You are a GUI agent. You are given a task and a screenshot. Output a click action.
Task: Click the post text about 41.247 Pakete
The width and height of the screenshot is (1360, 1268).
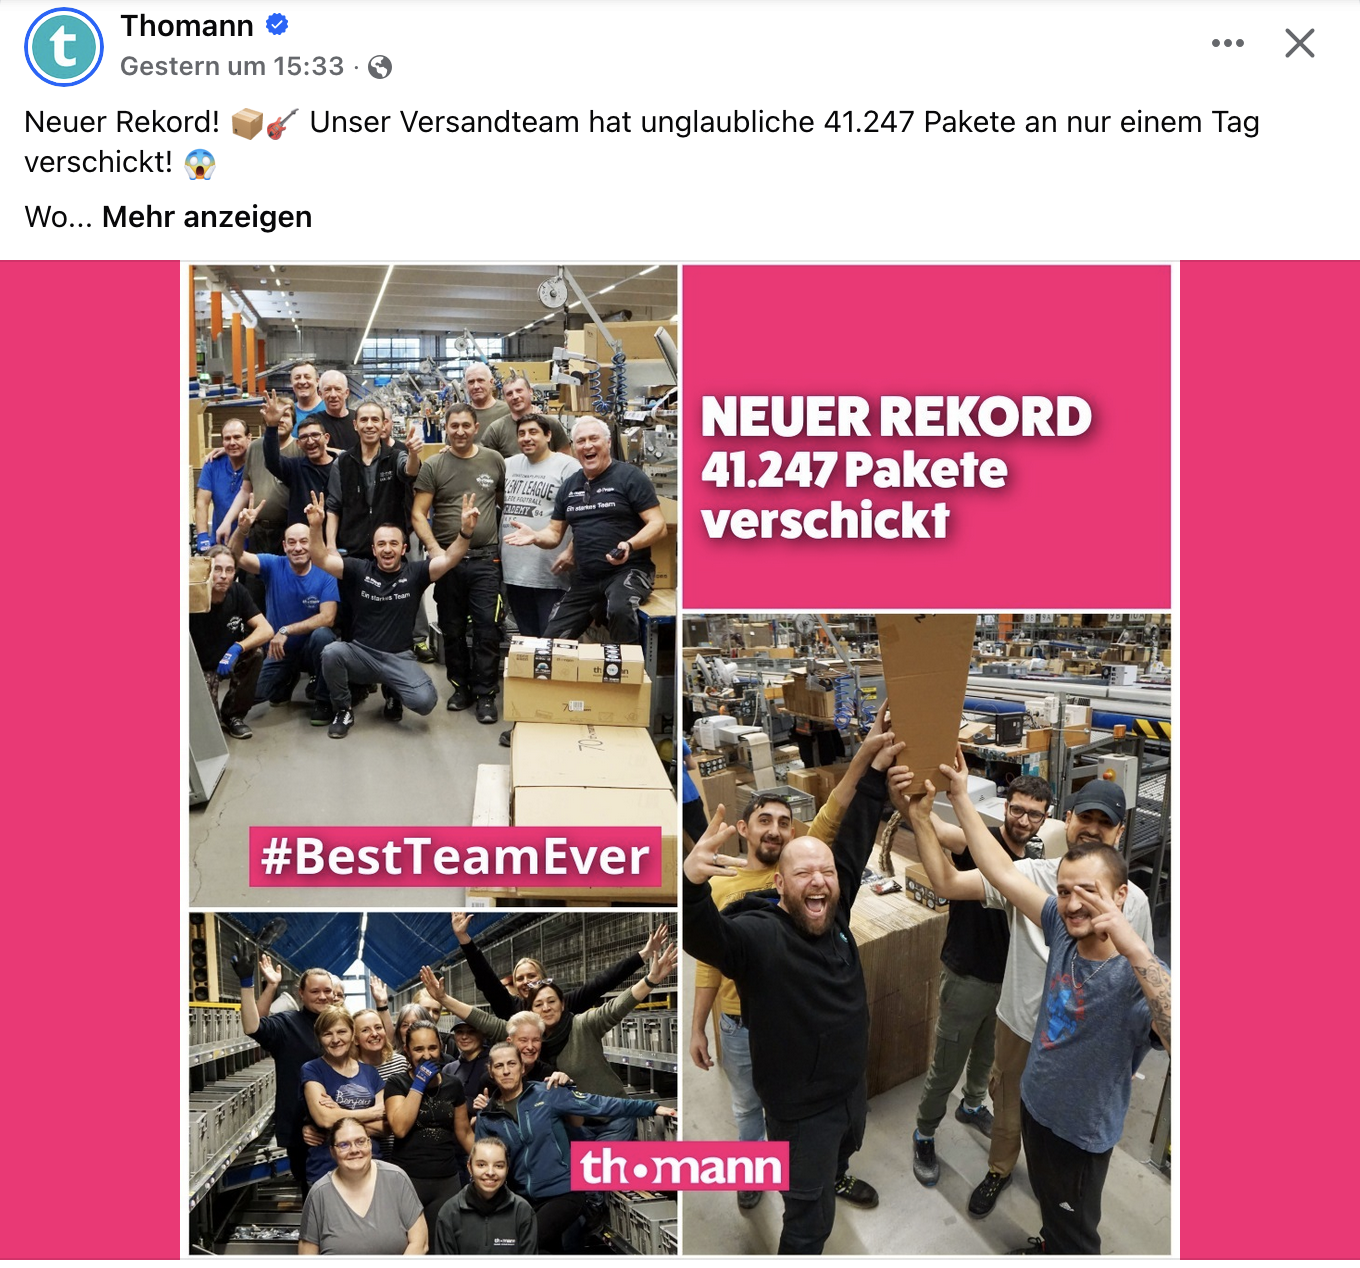tap(642, 142)
